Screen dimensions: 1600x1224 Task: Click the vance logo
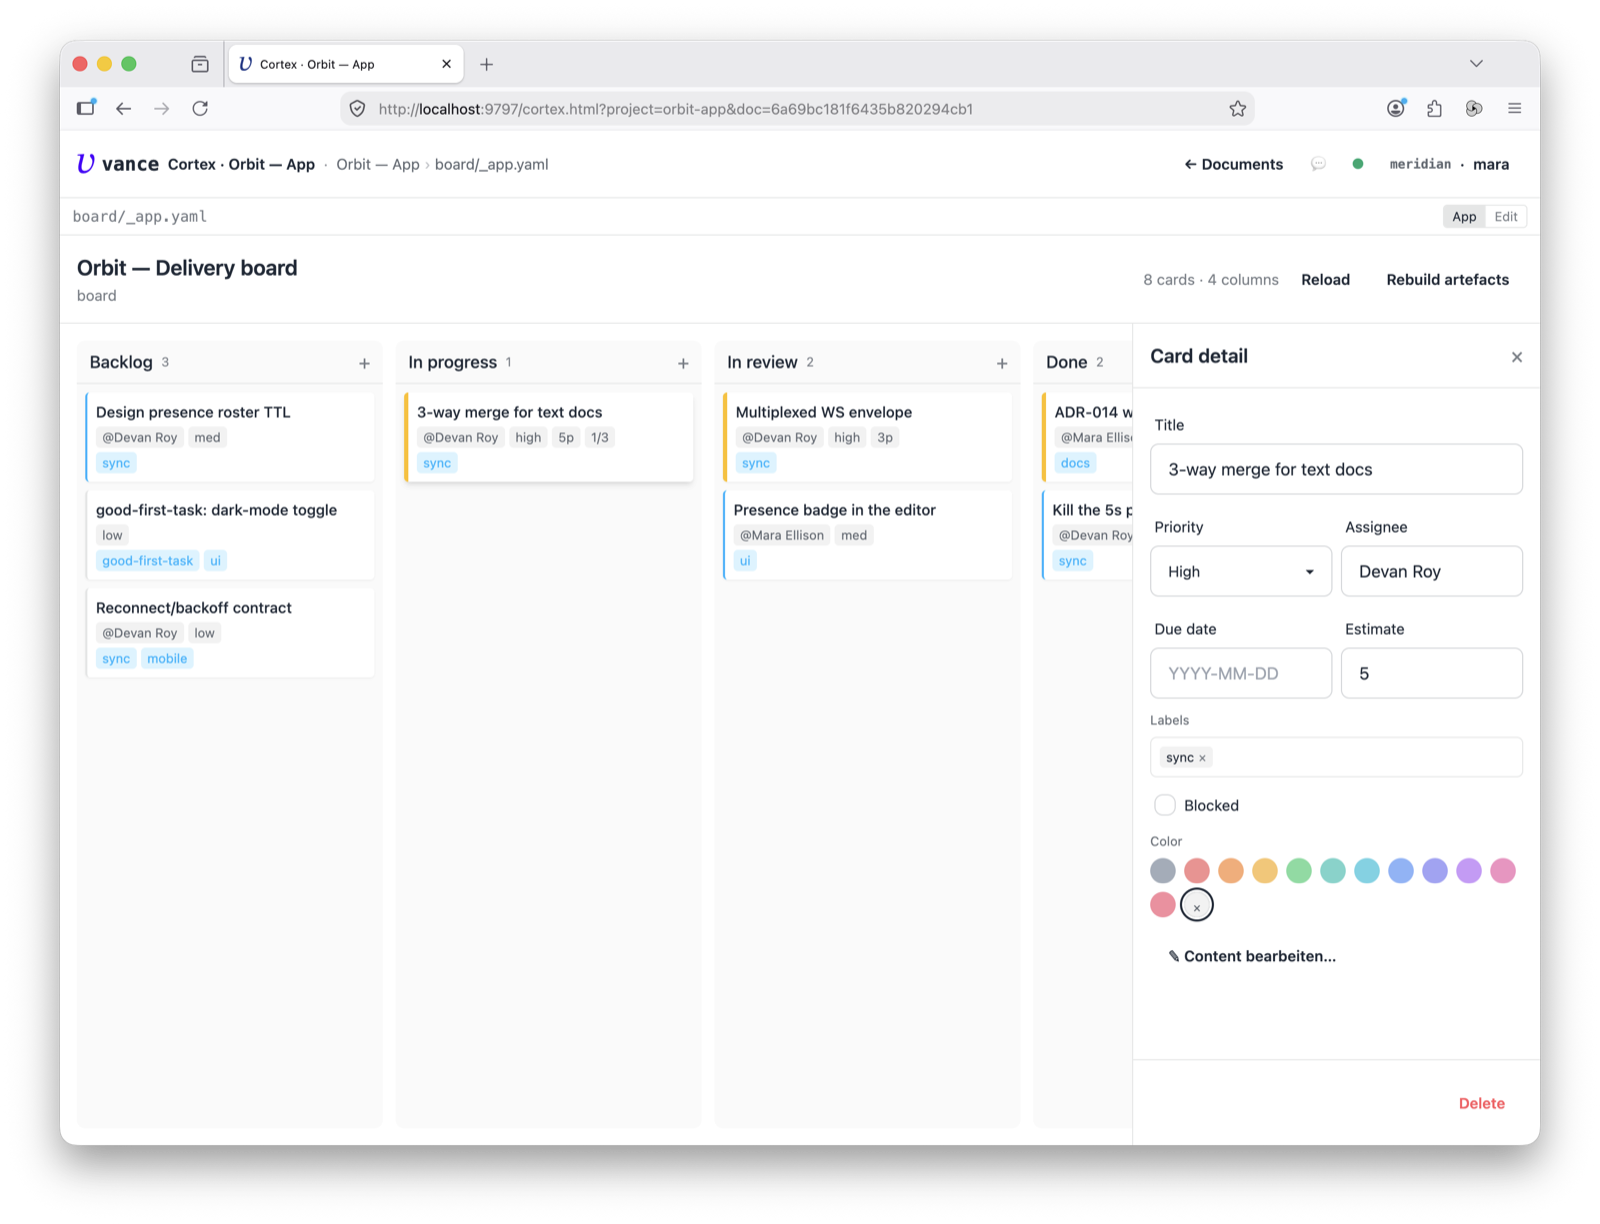118,164
